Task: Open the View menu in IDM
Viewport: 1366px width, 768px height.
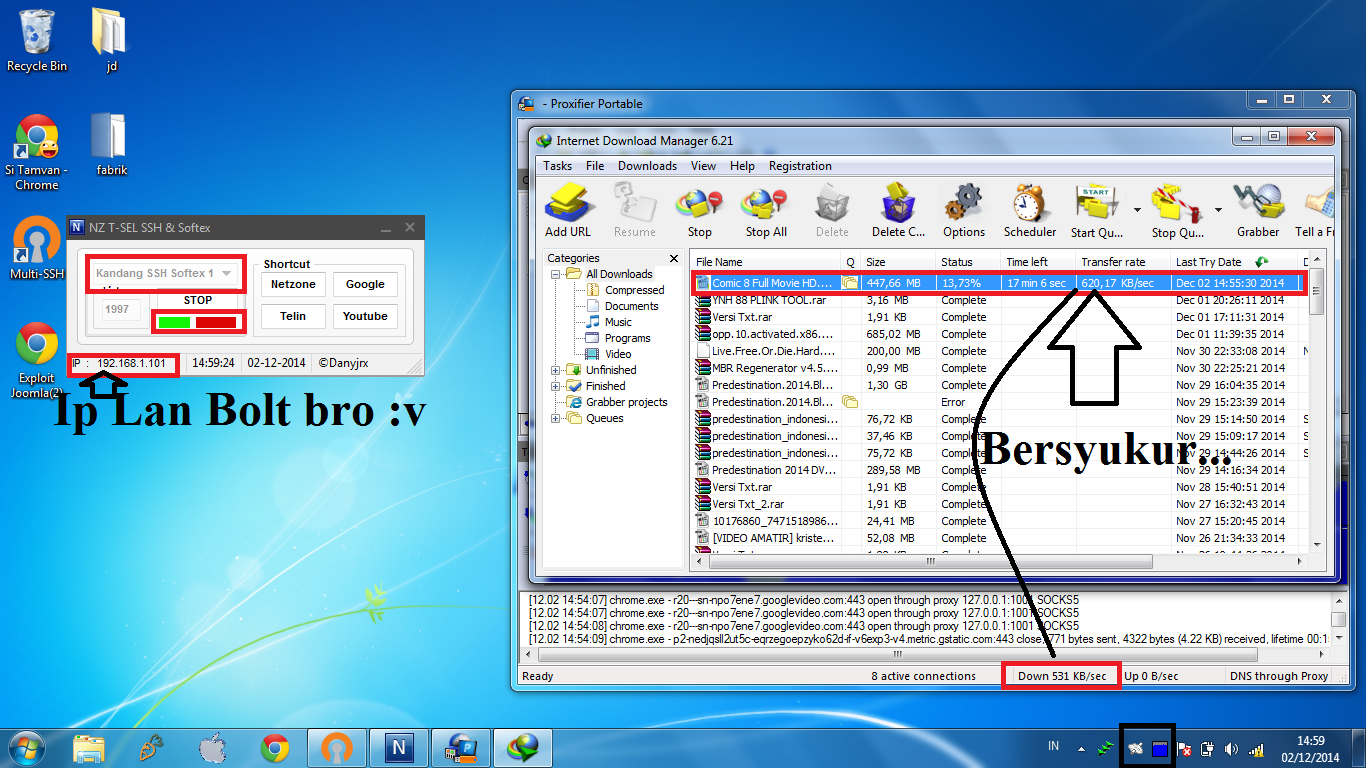Action: (x=703, y=166)
